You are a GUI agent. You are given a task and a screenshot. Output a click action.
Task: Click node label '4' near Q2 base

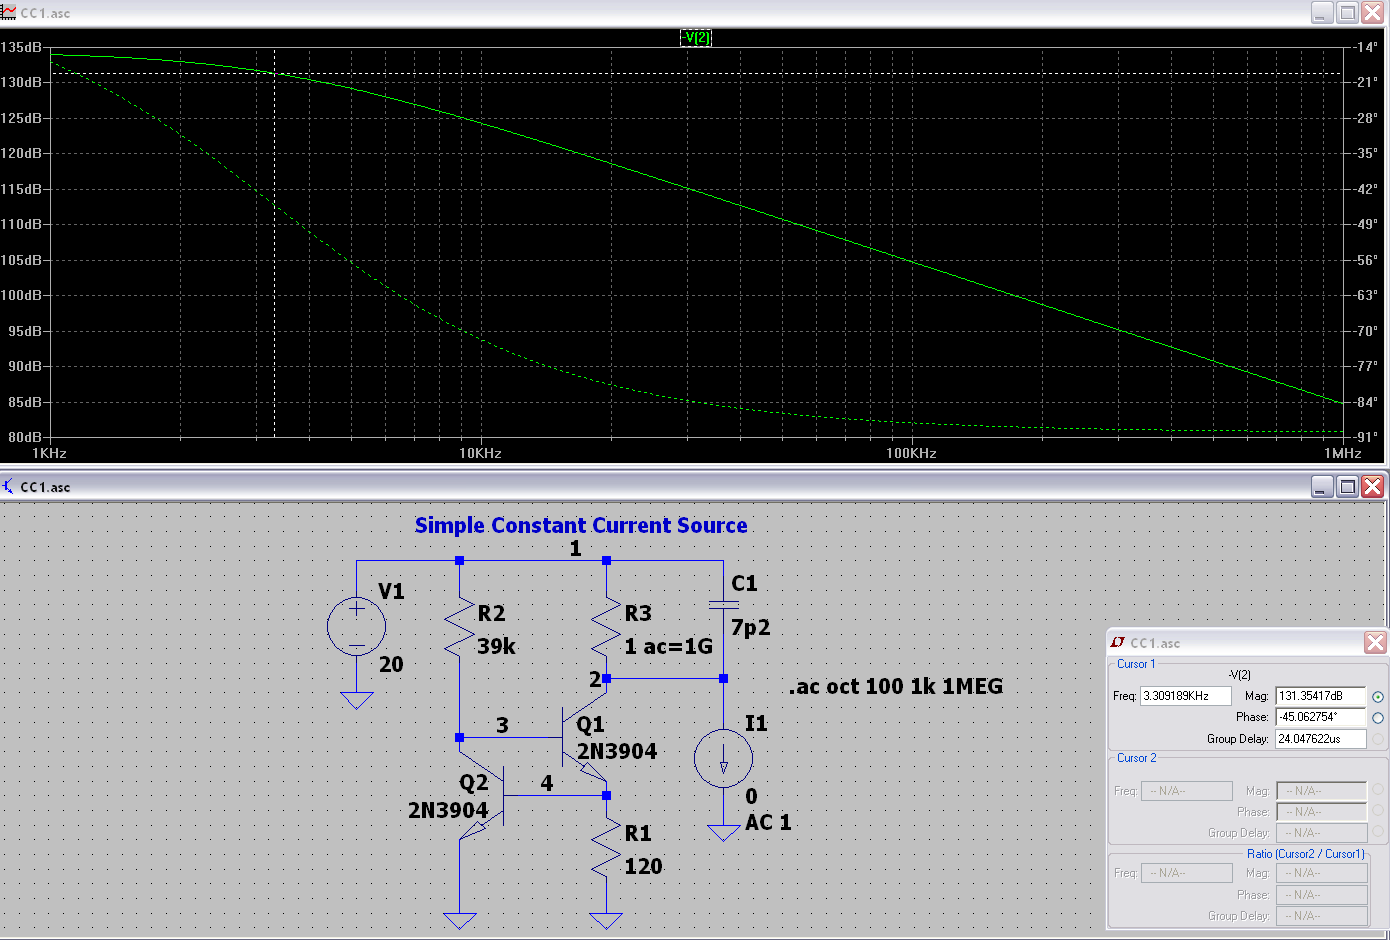tap(546, 783)
